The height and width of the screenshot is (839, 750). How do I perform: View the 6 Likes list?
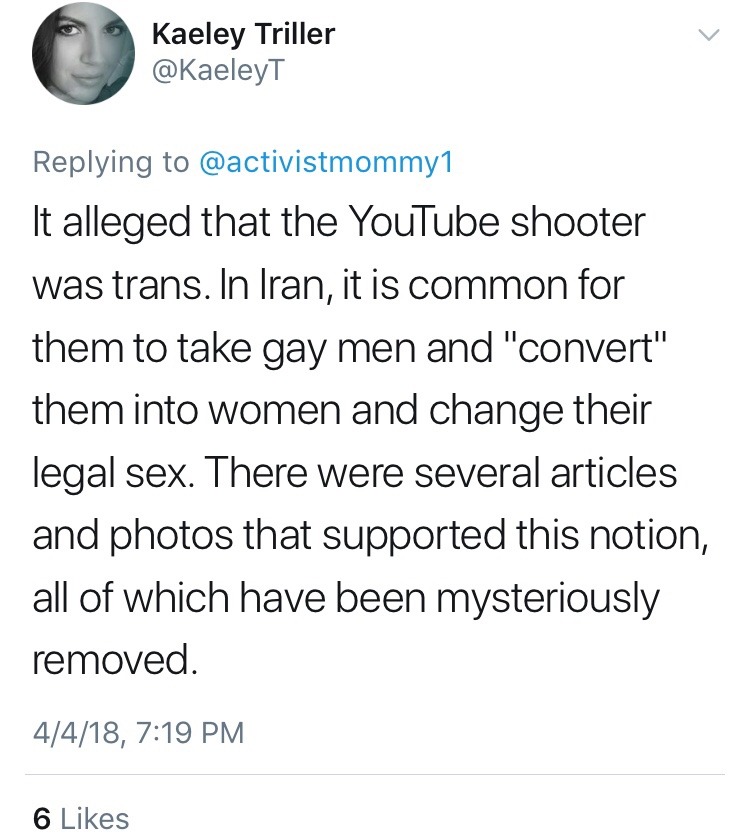pos(82,818)
